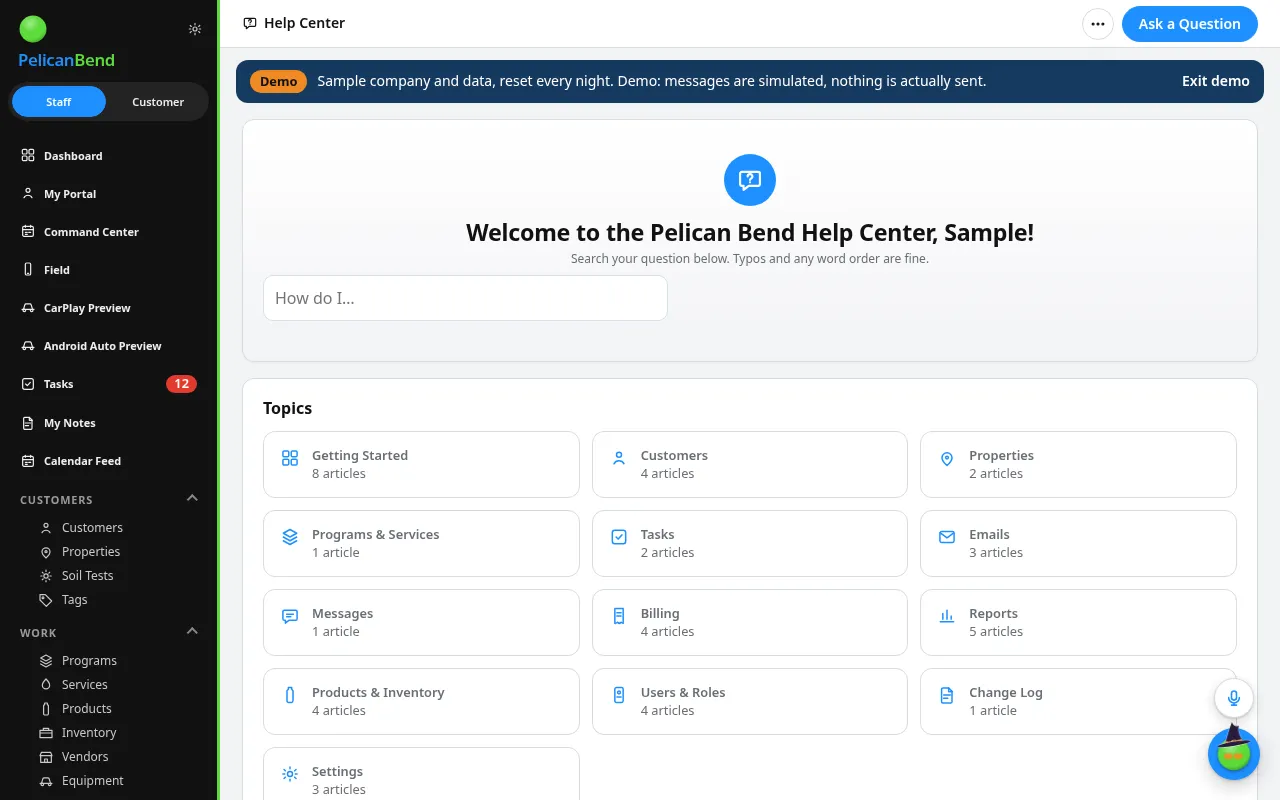Open the Billing topic card
This screenshot has width=1280, height=800.
[x=750, y=622]
